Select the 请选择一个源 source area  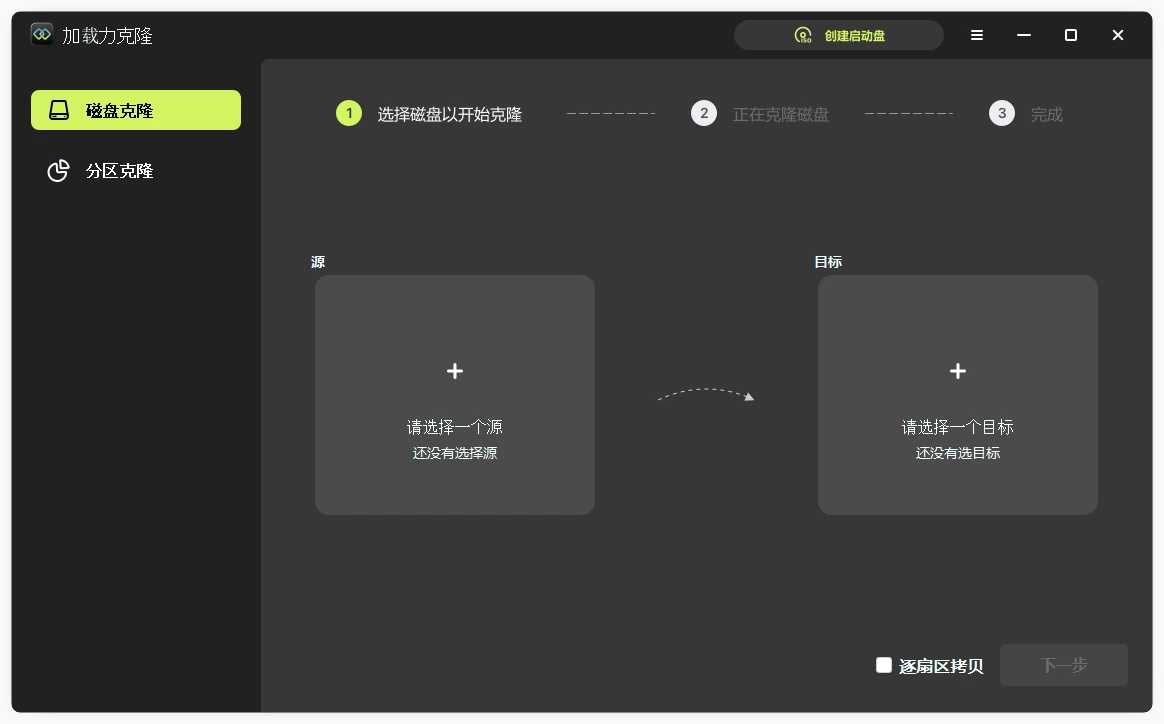(454, 395)
